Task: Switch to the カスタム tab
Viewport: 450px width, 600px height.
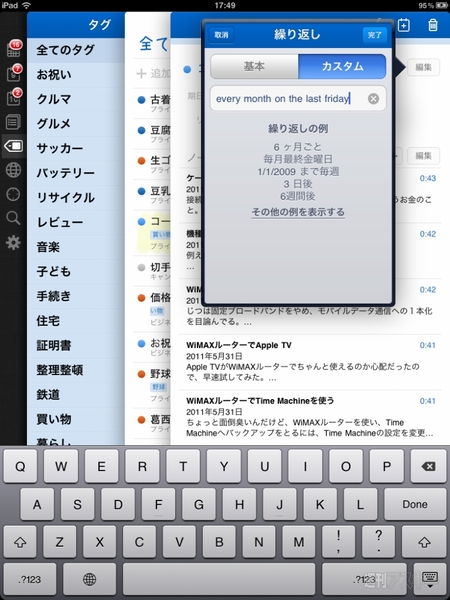Action: pos(342,66)
